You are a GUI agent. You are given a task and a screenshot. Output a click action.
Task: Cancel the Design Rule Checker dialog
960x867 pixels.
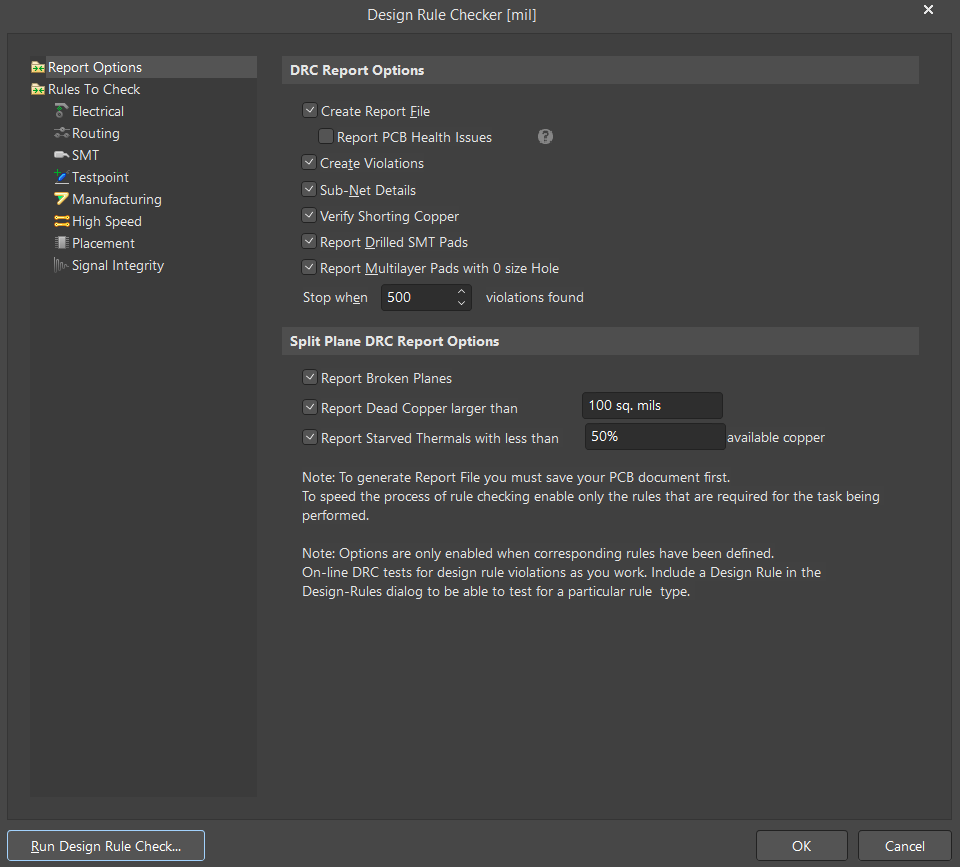pos(904,846)
